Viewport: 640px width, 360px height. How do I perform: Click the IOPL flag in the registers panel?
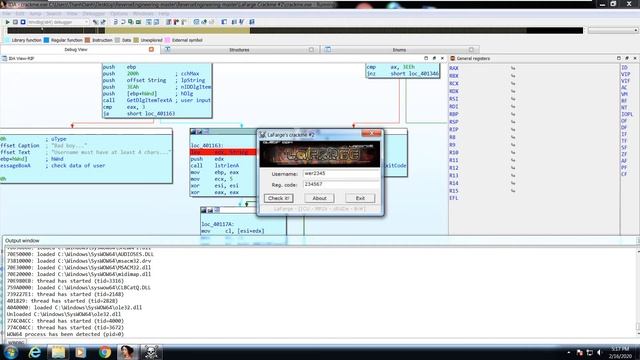click(x=627, y=114)
